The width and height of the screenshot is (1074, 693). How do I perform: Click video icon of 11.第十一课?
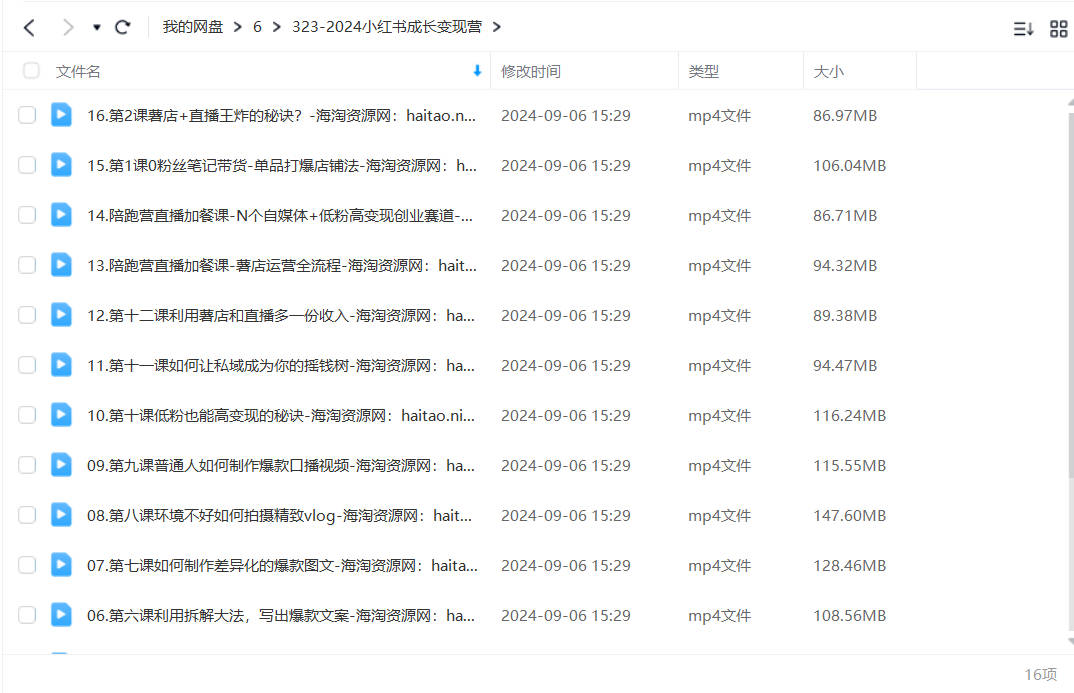tap(61, 364)
